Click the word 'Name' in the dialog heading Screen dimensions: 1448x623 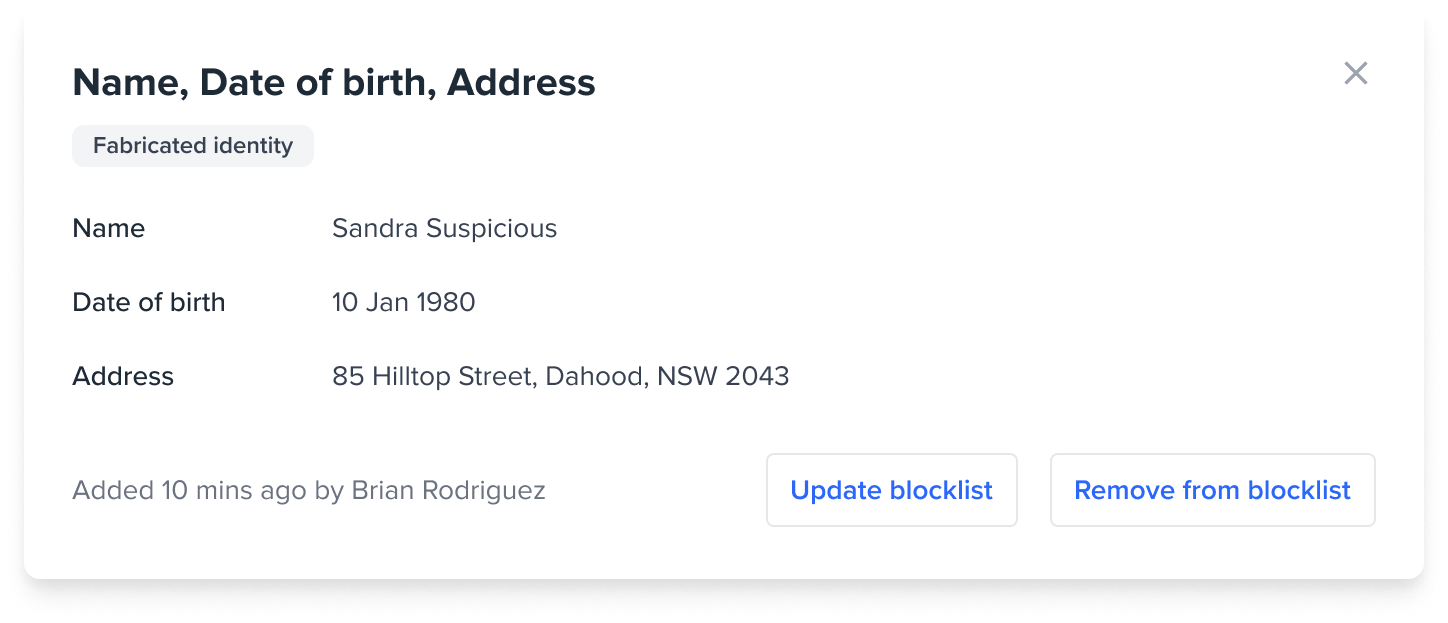(x=126, y=82)
